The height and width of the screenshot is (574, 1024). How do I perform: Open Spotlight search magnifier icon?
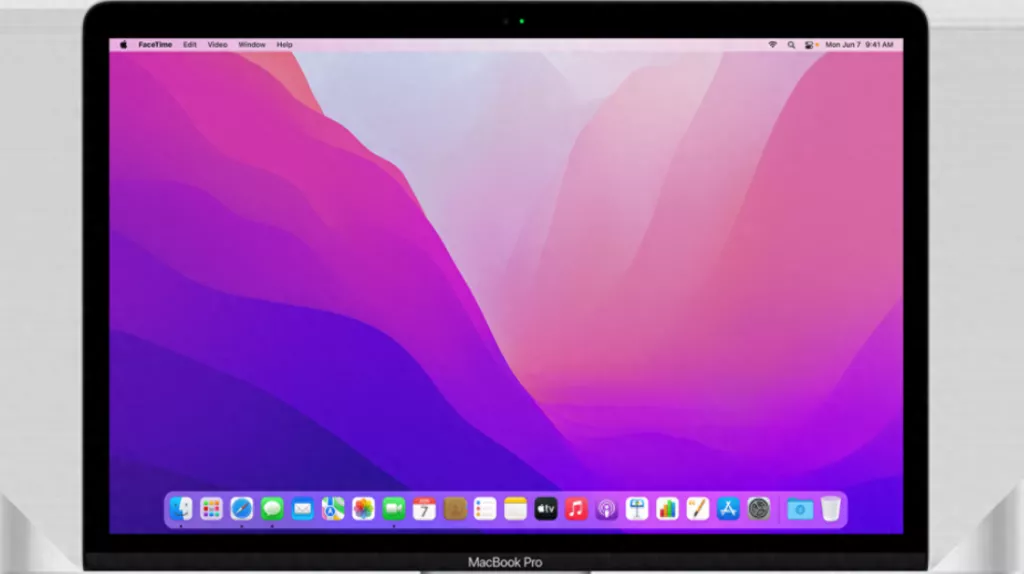[792, 45]
